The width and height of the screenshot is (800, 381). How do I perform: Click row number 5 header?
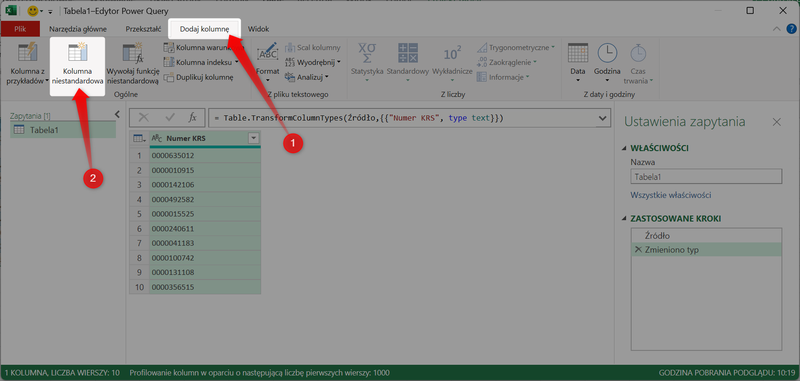pyautogui.click(x=139, y=214)
